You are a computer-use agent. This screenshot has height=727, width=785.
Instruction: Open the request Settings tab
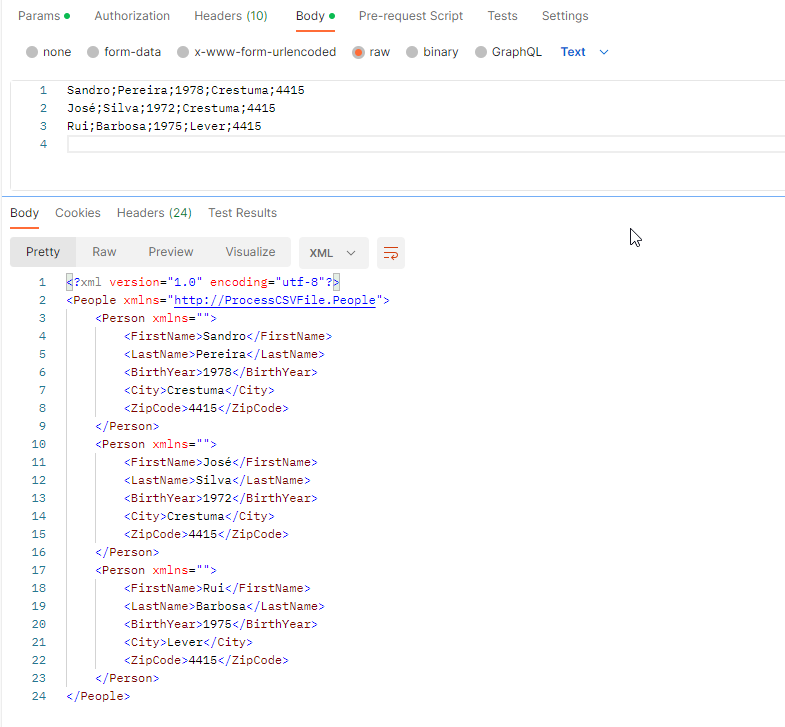(x=565, y=16)
